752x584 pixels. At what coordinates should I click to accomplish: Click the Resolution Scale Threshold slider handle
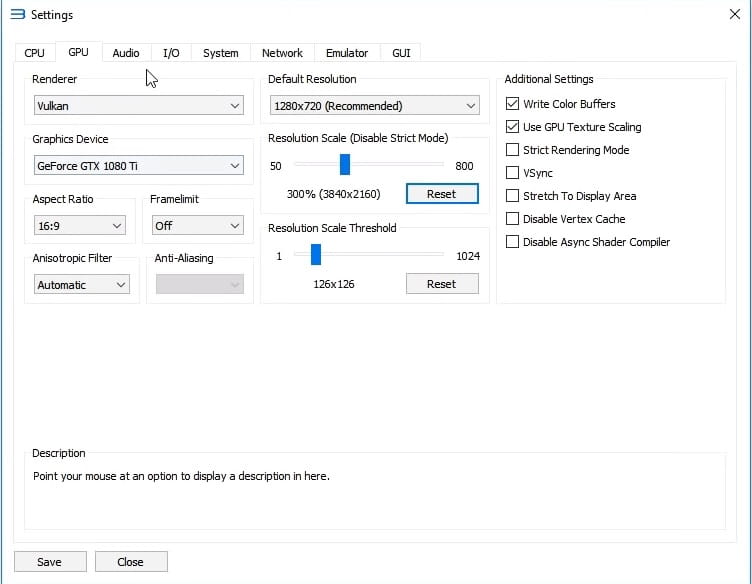click(315, 255)
